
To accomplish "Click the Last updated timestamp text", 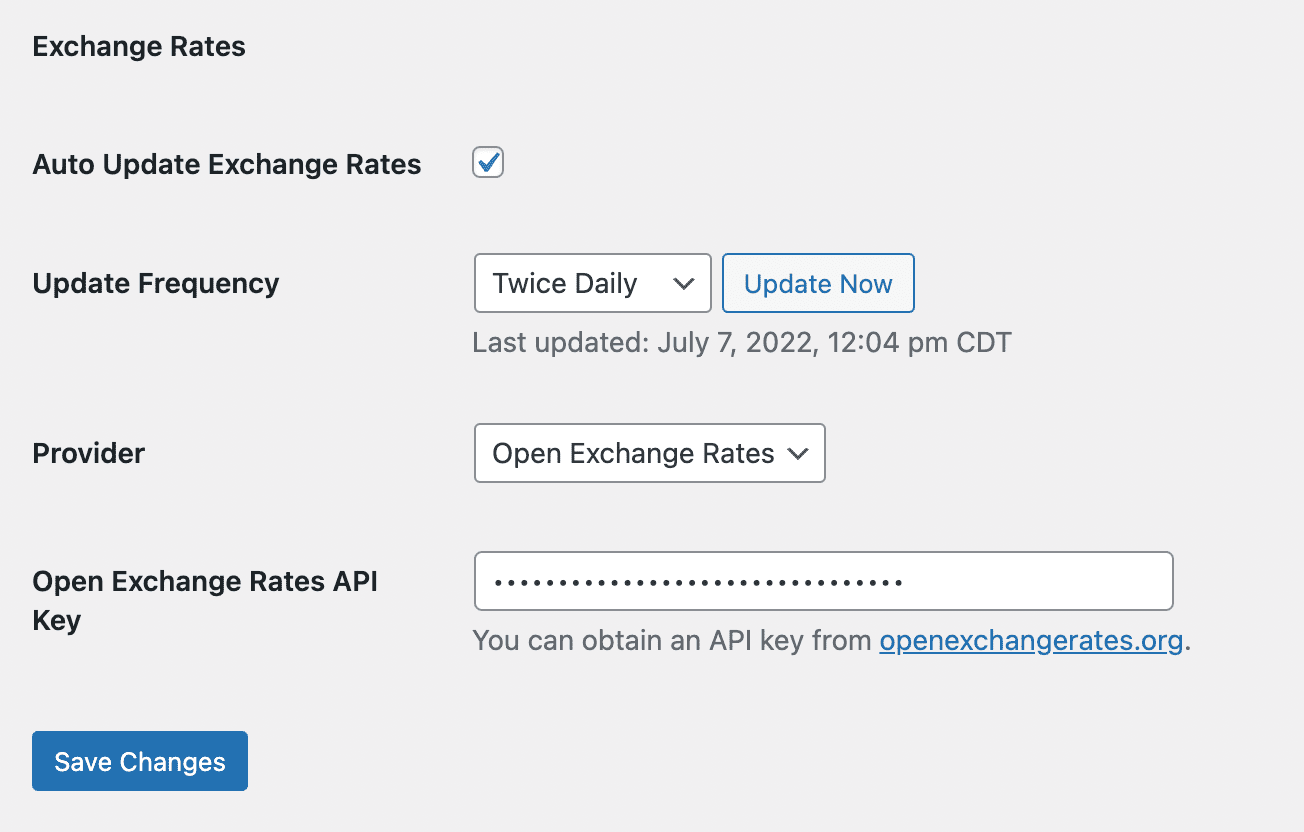I will 741,342.
